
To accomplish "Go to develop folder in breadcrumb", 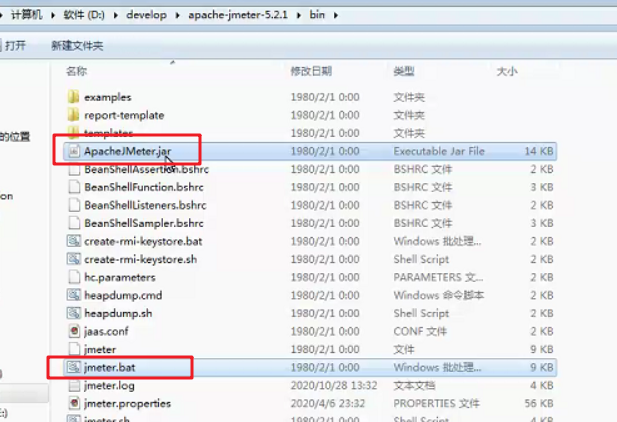I will [x=146, y=15].
